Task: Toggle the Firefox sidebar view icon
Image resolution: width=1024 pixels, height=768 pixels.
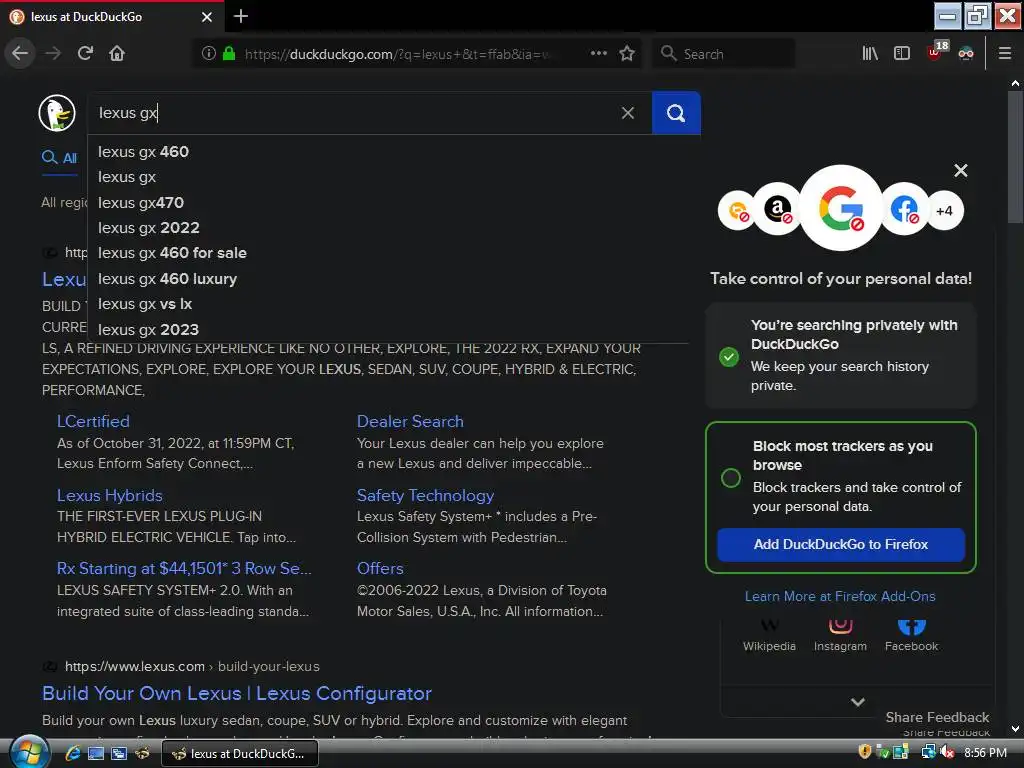Action: pyautogui.click(x=902, y=53)
